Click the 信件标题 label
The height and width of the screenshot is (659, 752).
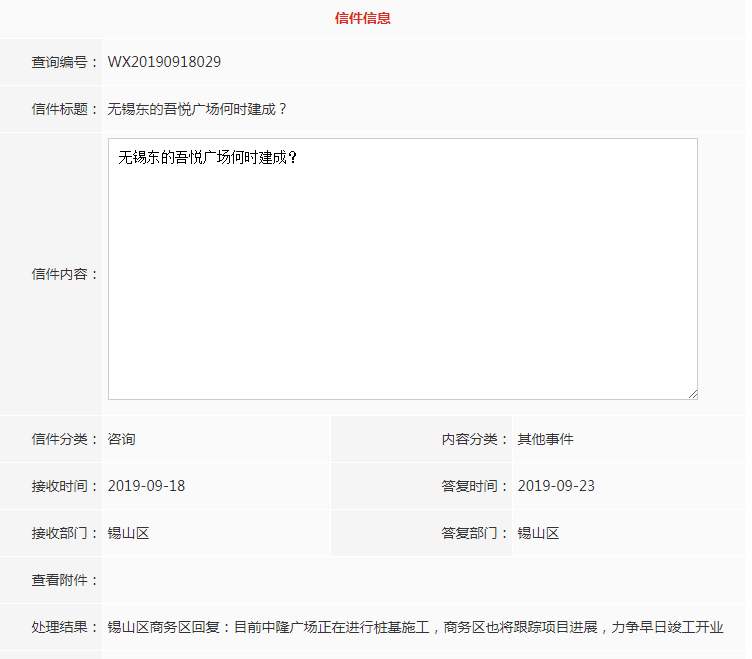click(x=65, y=109)
